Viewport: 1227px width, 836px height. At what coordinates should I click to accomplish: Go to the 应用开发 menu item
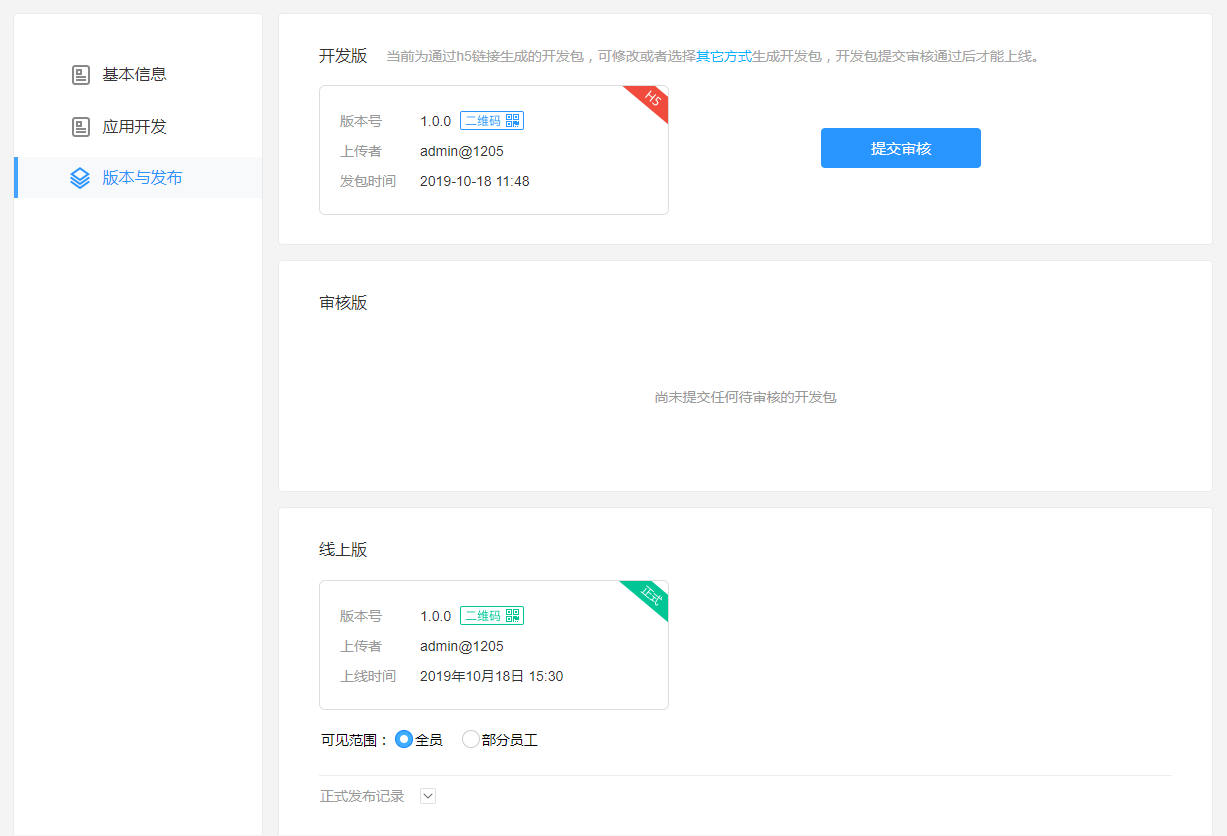coord(134,127)
